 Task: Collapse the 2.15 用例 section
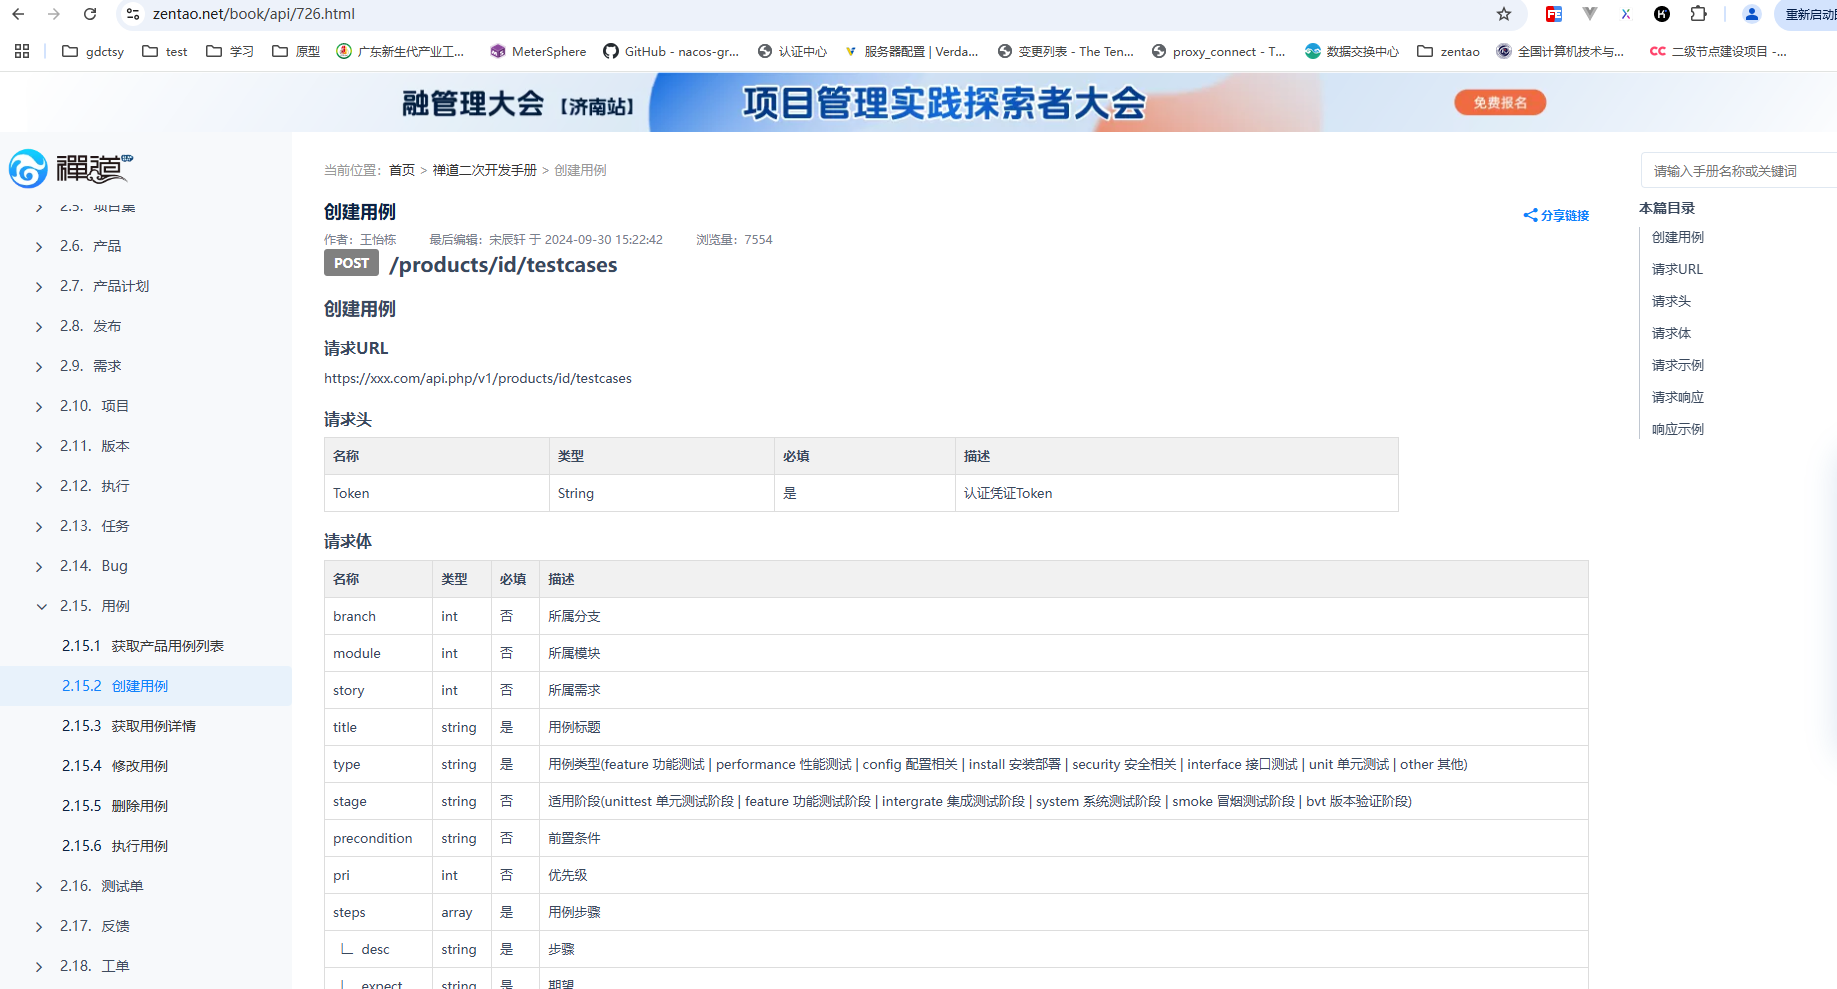(x=41, y=606)
